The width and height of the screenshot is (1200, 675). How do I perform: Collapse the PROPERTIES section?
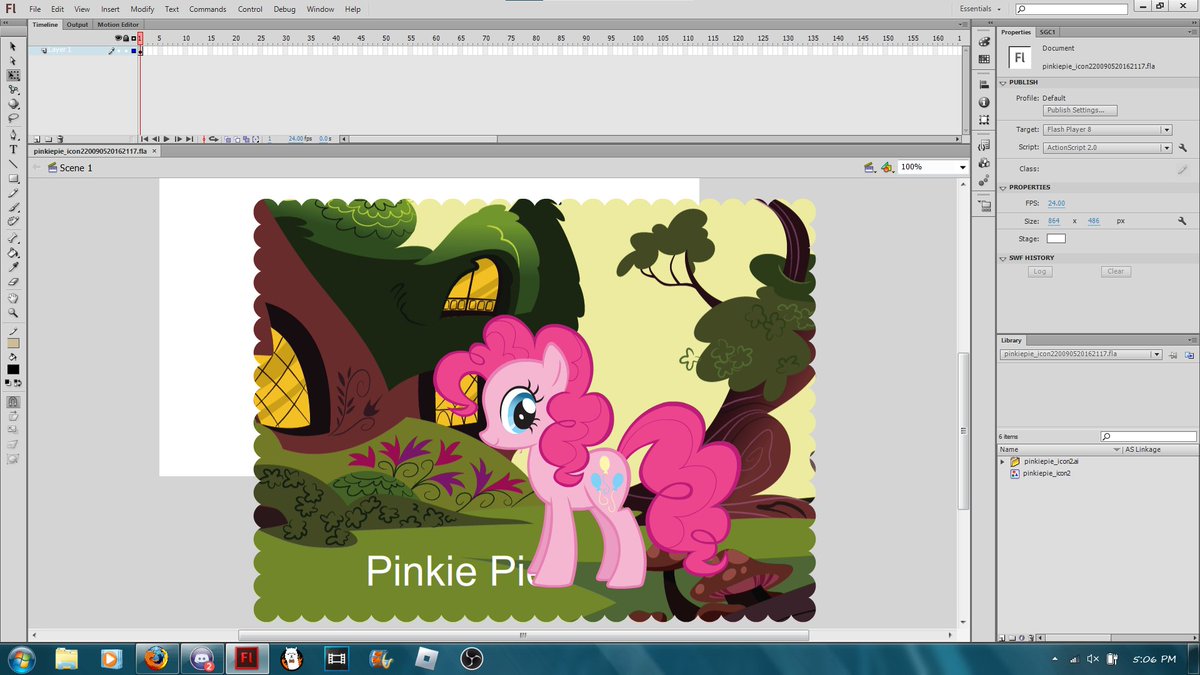(x=1002, y=187)
